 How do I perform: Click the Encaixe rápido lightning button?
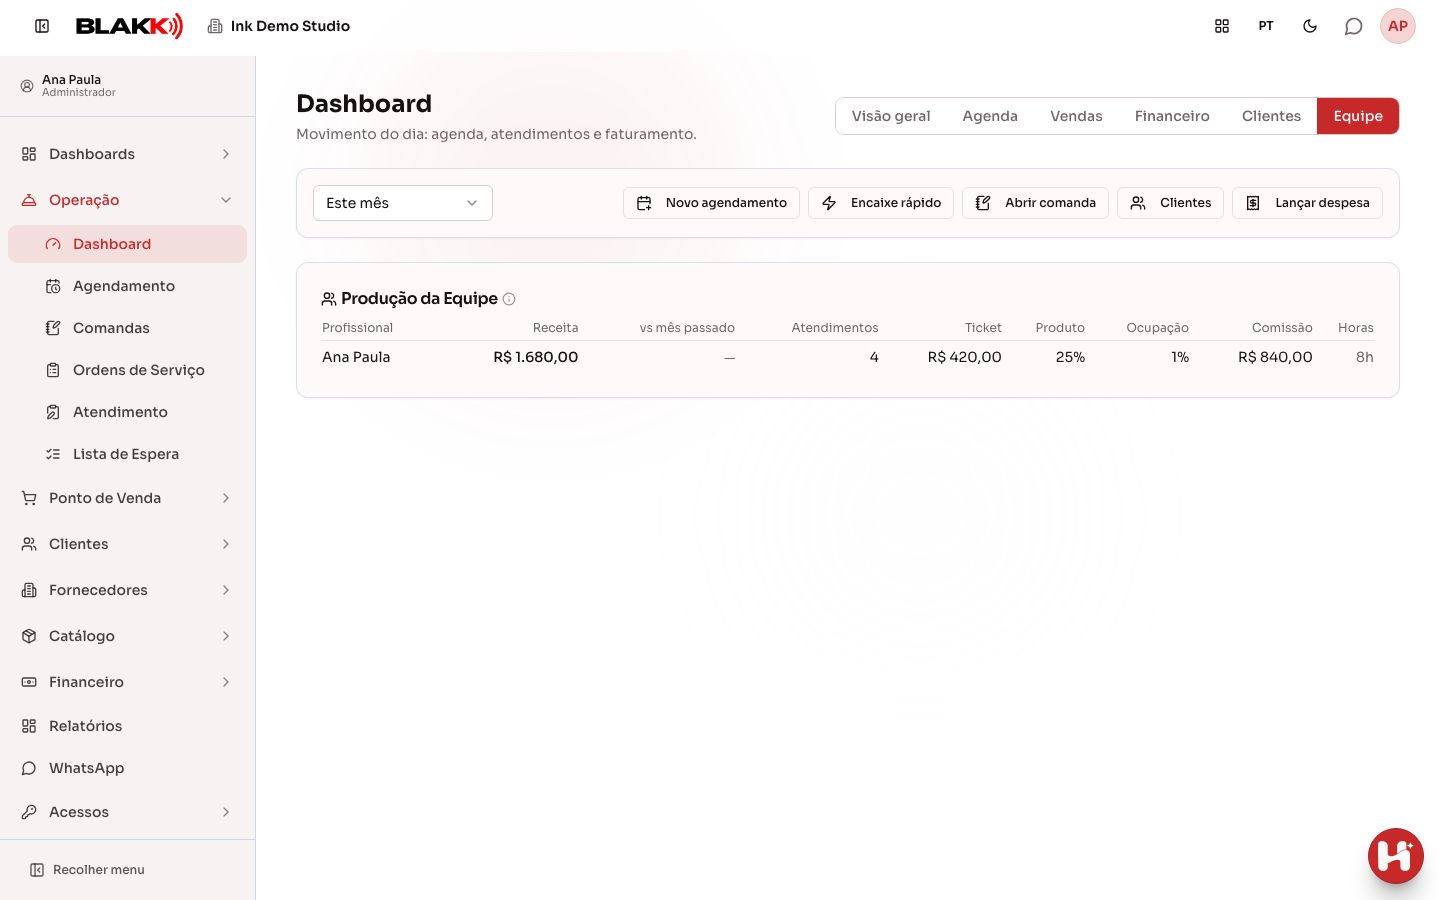[881, 203]
